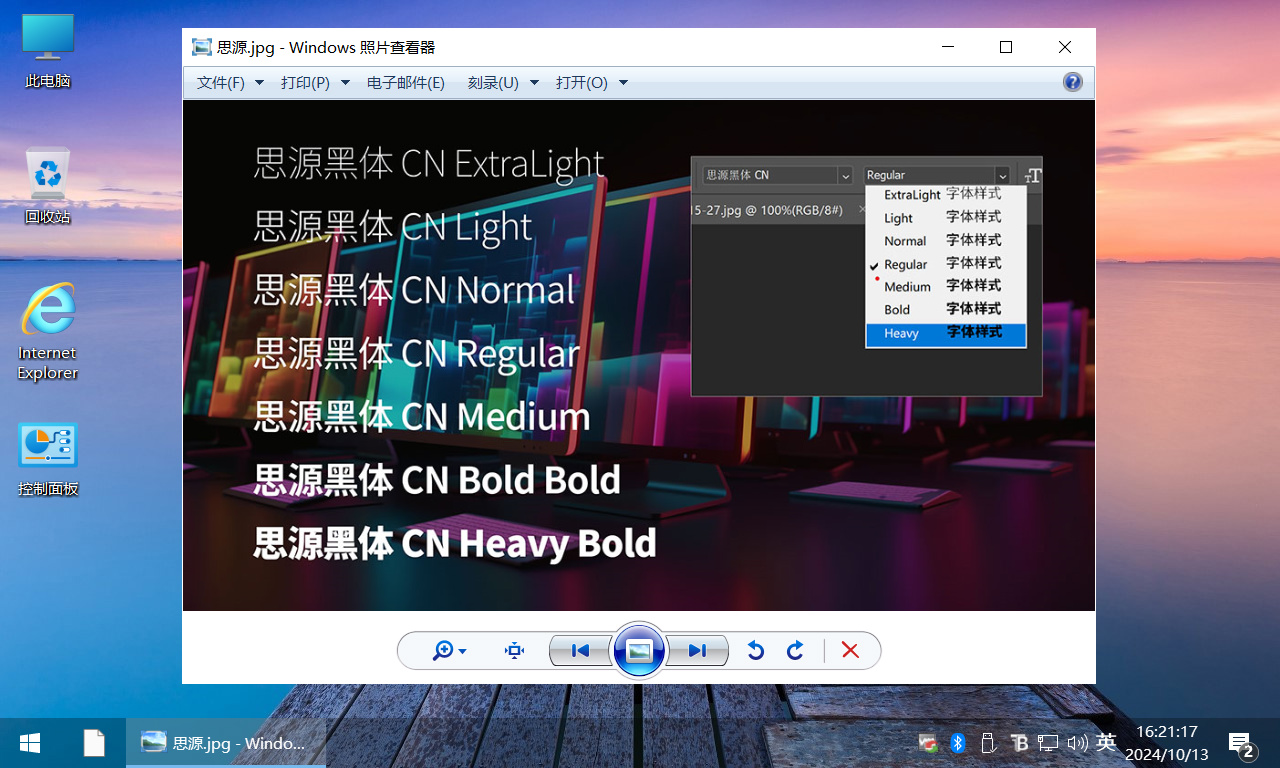The height and width of the screenshot is (768, 1280).
Task: Open the zoom magnifier control
Action: pyautogui.click(x=449, y=651)
